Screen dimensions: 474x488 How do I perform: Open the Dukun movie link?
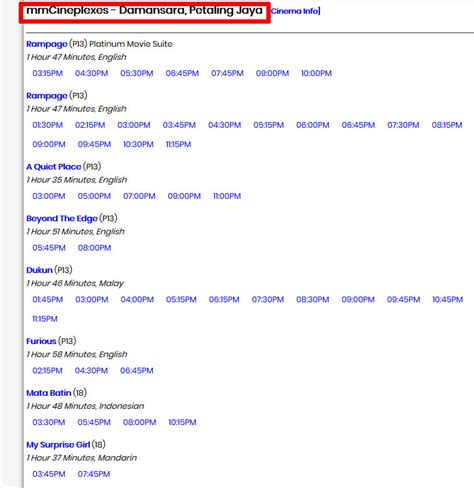[x=39, y=270]
